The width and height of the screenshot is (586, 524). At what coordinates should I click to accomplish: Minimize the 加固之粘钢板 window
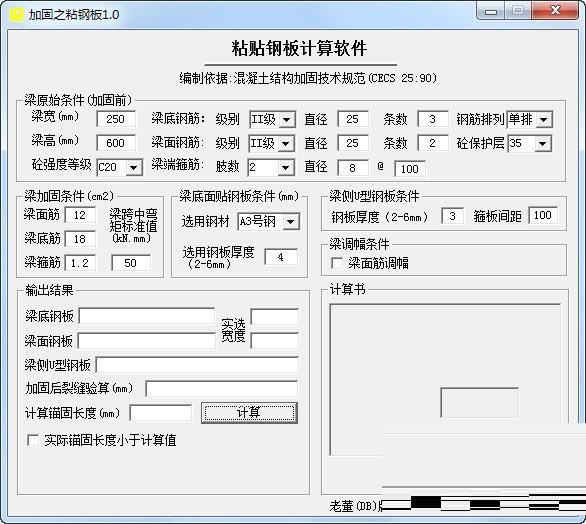click(491, 11)
